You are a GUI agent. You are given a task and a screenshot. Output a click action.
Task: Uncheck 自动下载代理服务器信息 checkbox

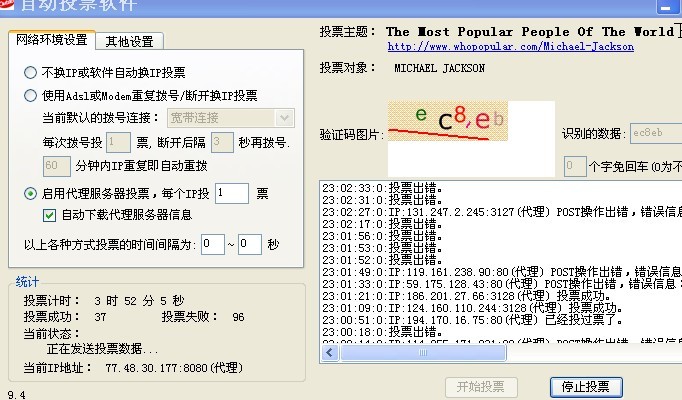click(50, 214)
